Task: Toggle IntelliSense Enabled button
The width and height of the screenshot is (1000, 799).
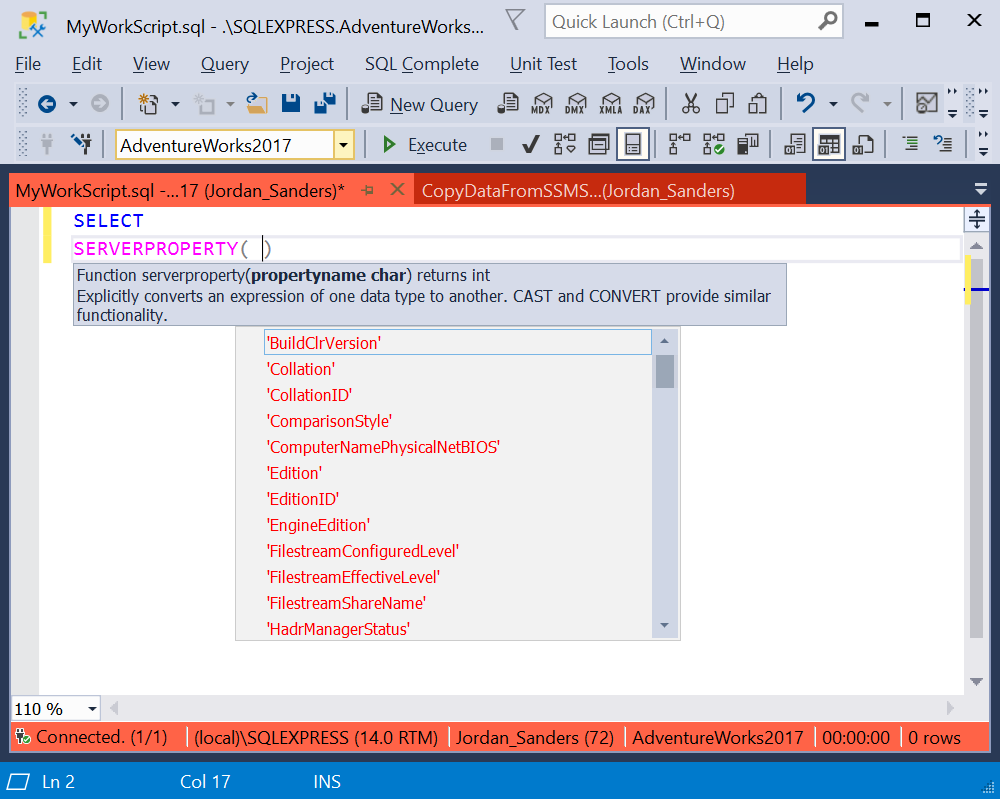Action: (x=633, y=145)
